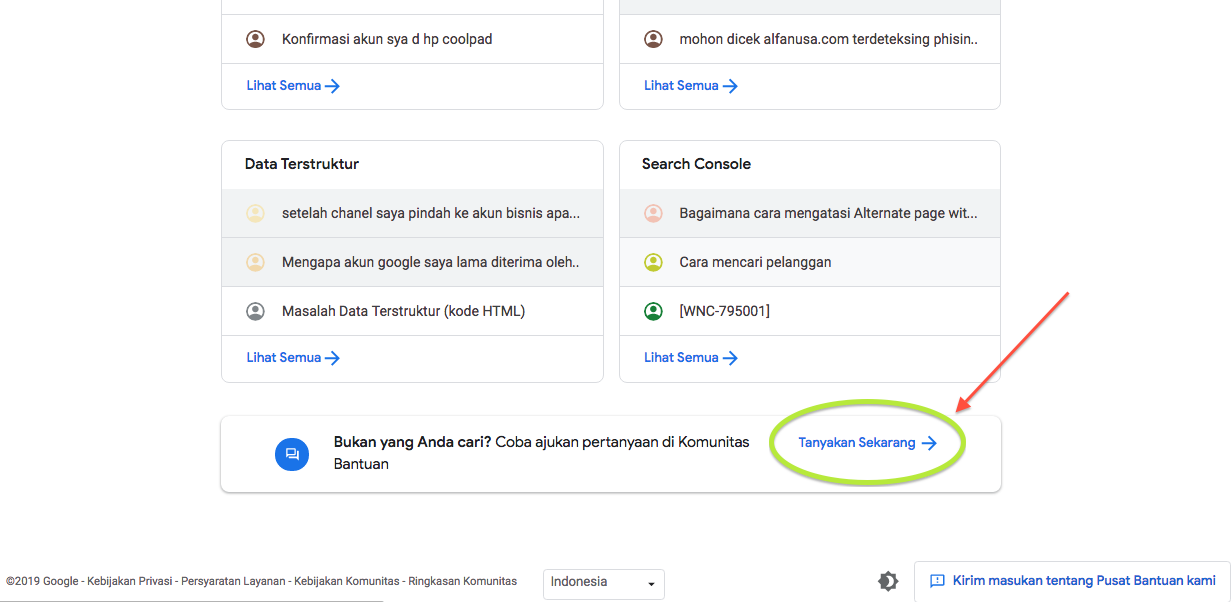Open Lihat Semua under Search Console
1231x602 pixels.
tap(690, 357)
